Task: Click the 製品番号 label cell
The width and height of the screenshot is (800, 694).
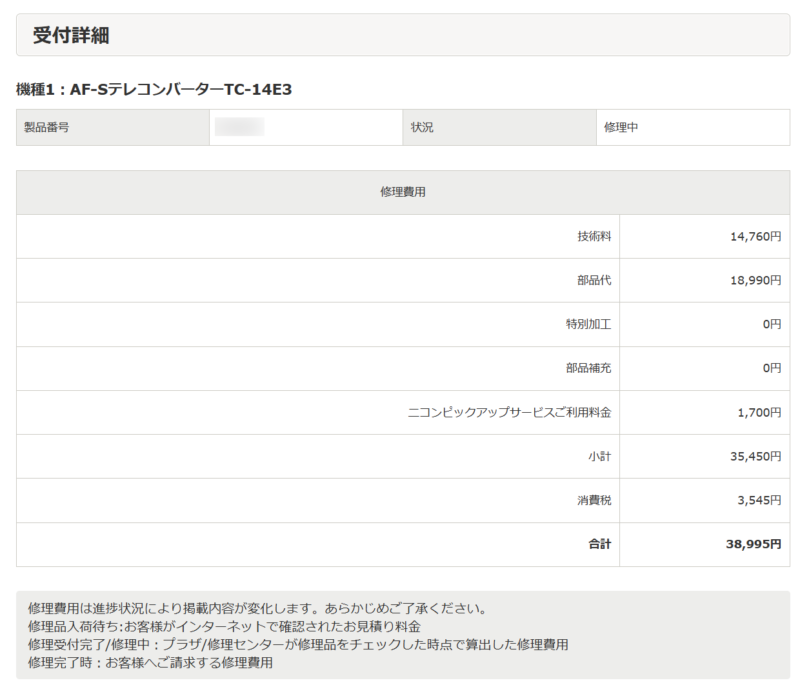Action: 47,128
